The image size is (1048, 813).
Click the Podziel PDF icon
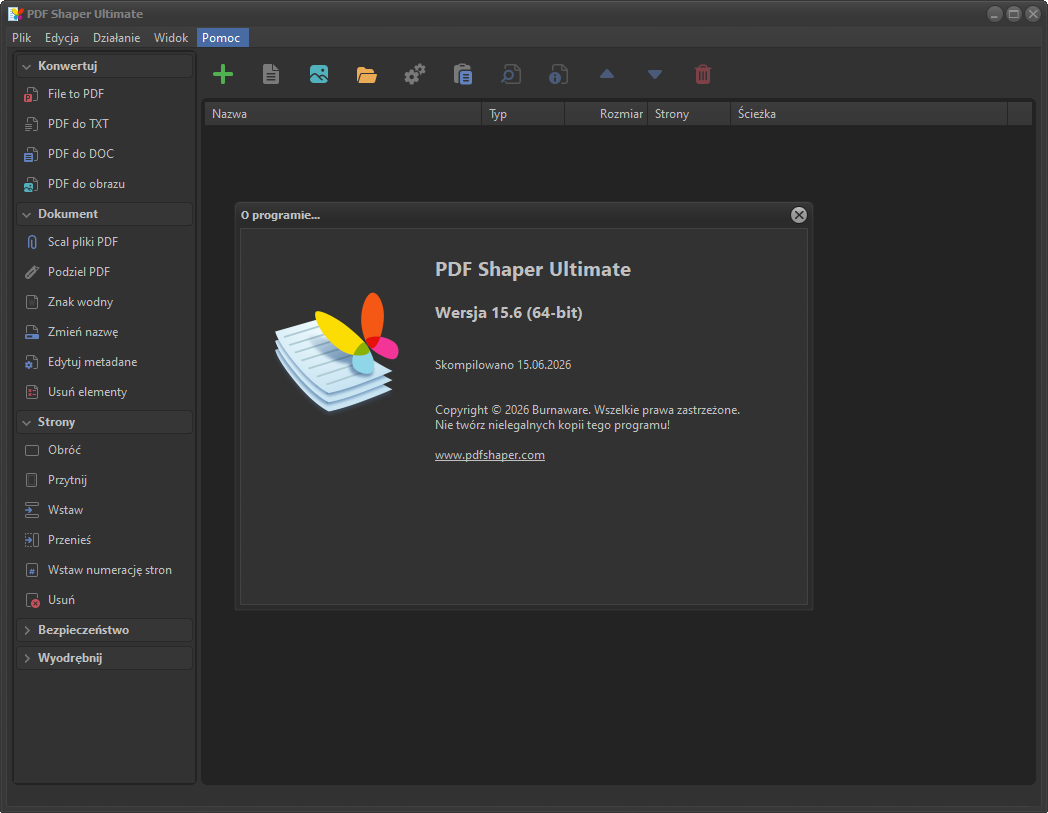tap(31, 272)
